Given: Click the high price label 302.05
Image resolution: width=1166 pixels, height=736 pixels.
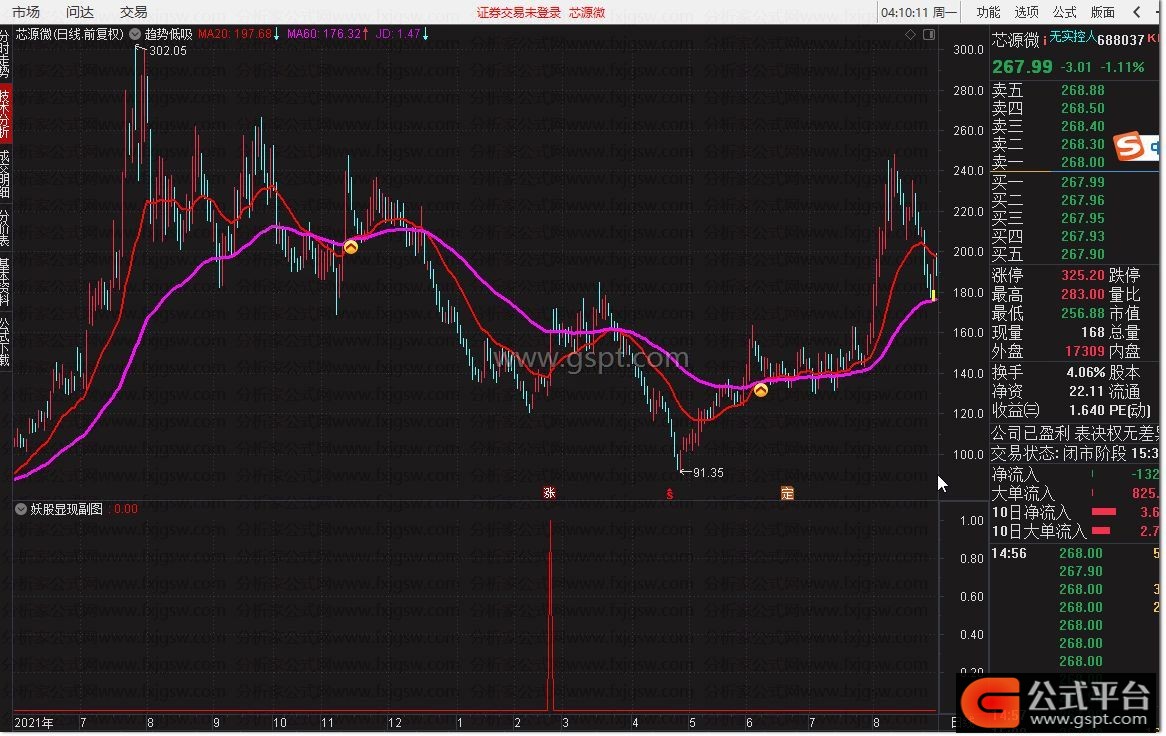Looking at the screenshot, I should (167, 51).
